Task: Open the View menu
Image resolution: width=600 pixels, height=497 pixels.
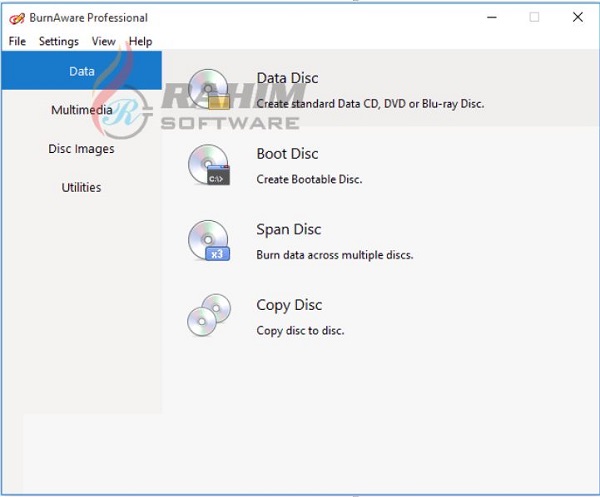Action: coord(103,41)
